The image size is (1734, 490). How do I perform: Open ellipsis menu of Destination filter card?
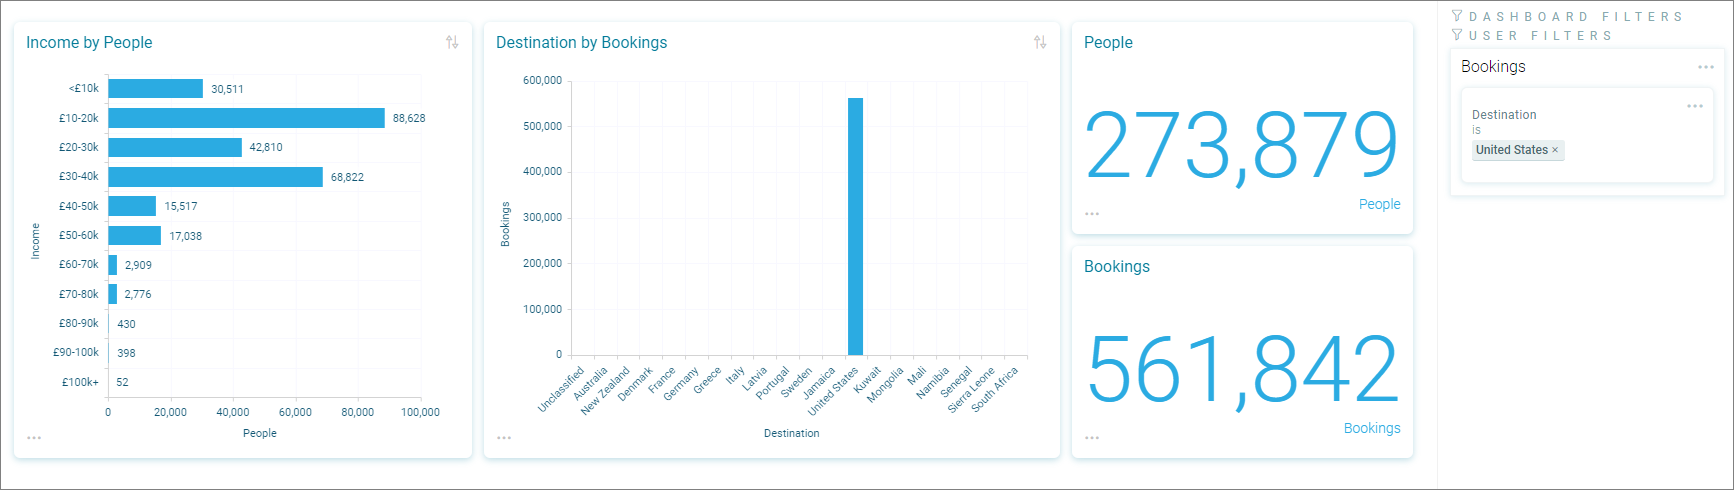click(x=1695, y=106)
